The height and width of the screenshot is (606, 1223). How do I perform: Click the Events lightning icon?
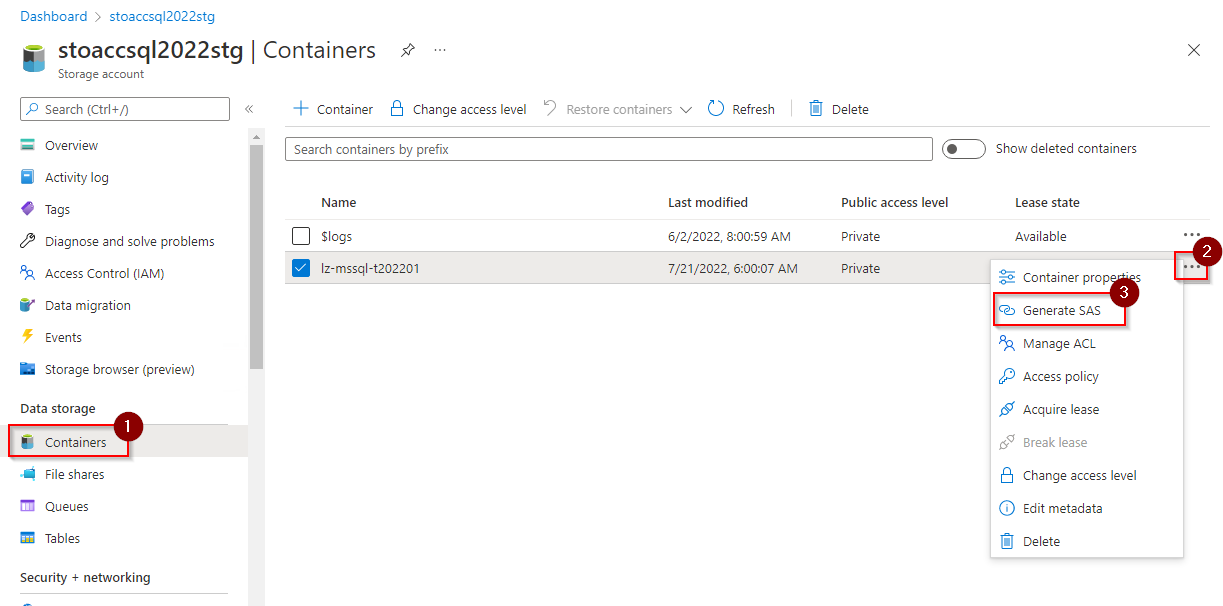point(28,338)
